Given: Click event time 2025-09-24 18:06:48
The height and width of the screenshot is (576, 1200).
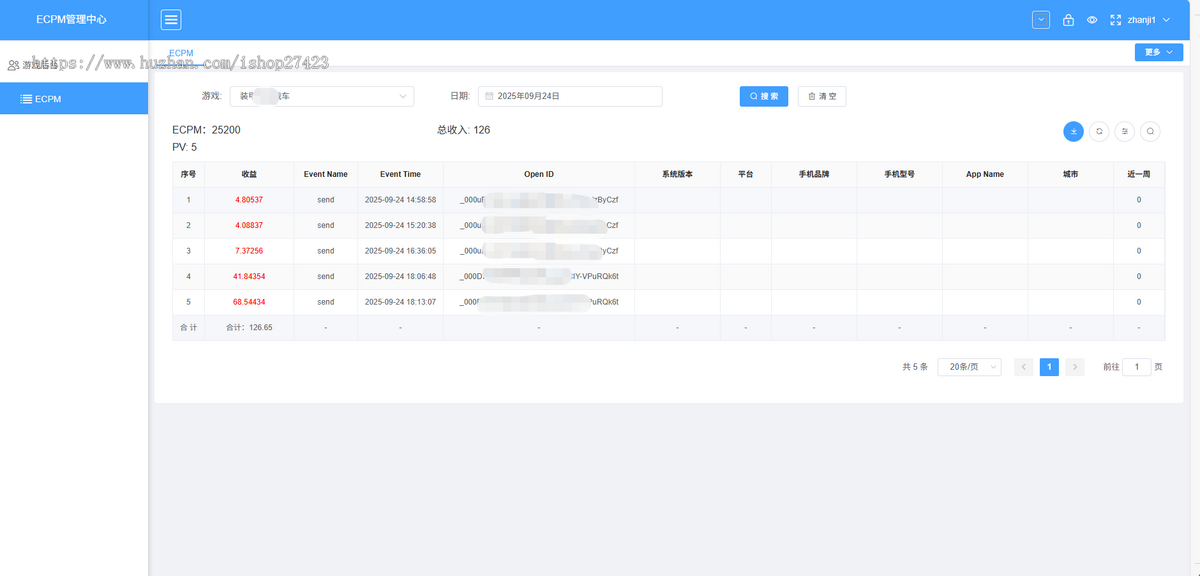Looking at the screenshot, I should point(400,276).
